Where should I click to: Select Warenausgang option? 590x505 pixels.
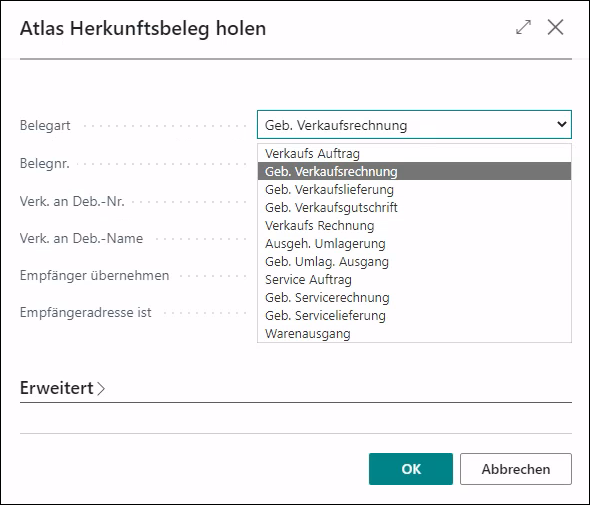[414, 334]
